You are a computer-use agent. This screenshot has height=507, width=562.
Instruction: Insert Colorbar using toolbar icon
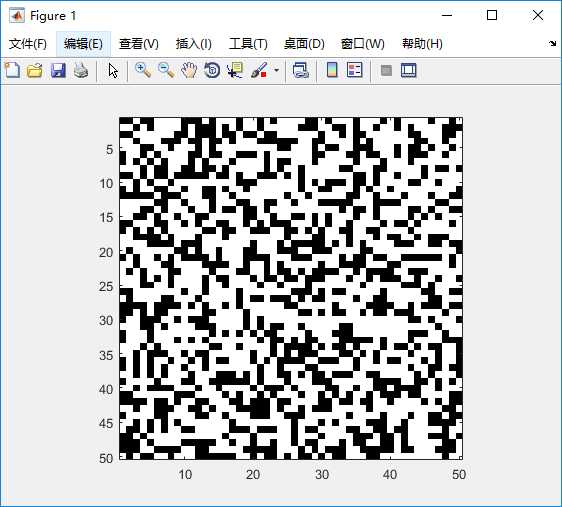[332, 70]
